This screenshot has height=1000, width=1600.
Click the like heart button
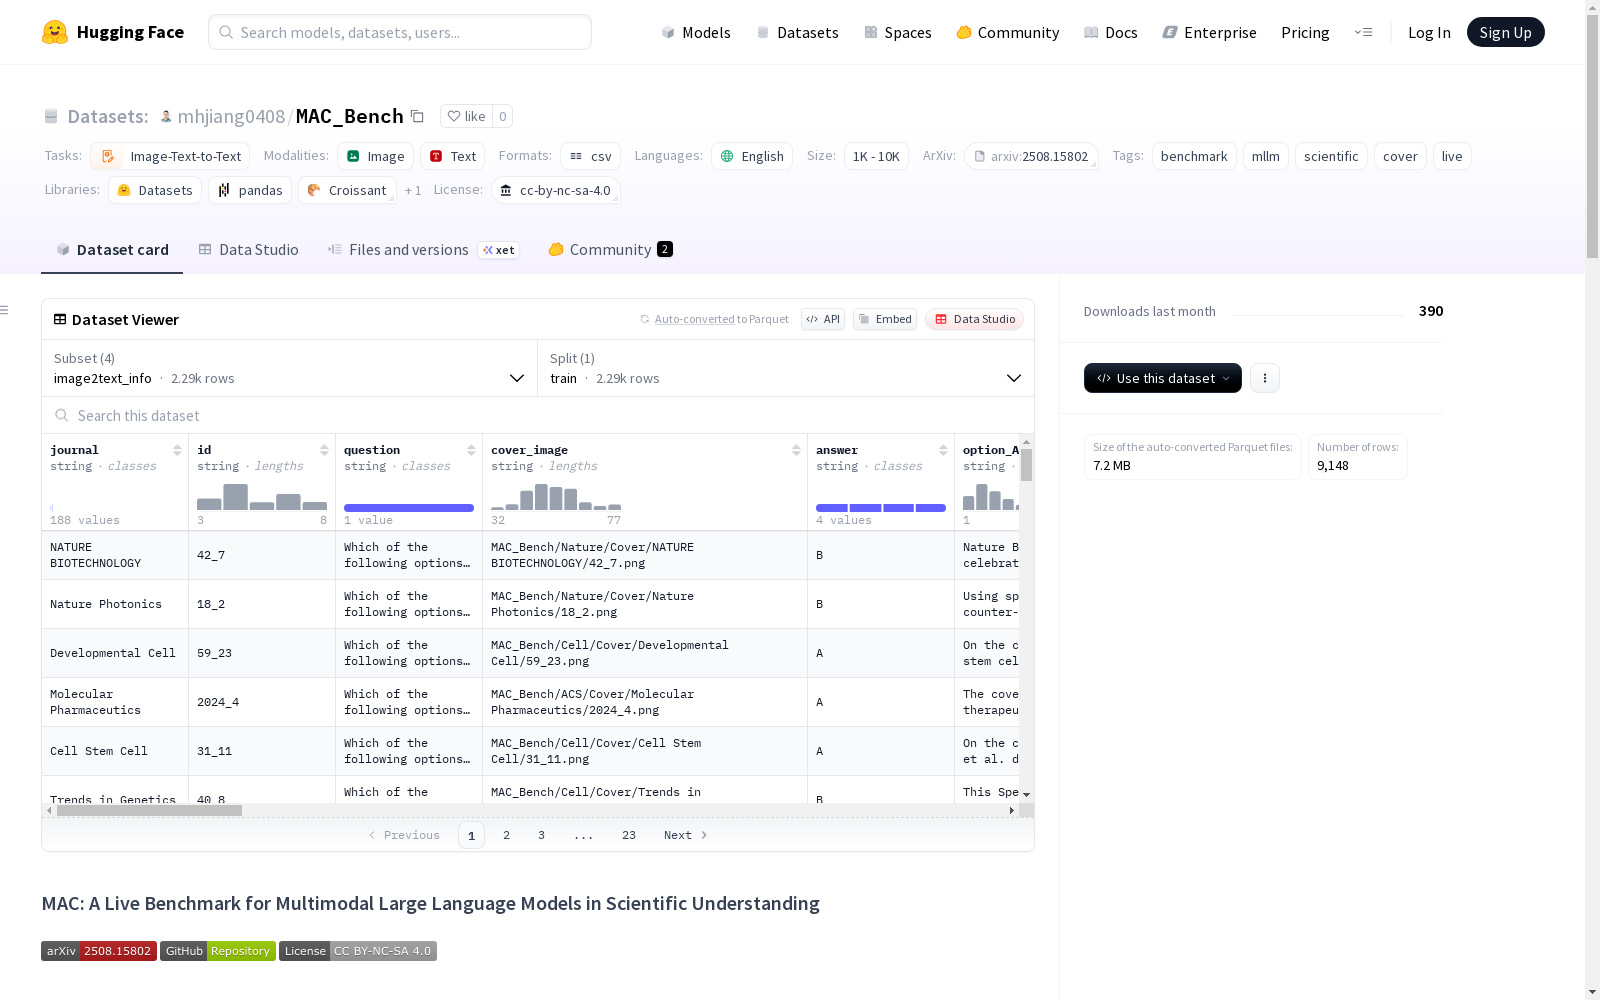click(x=466, y=116)
